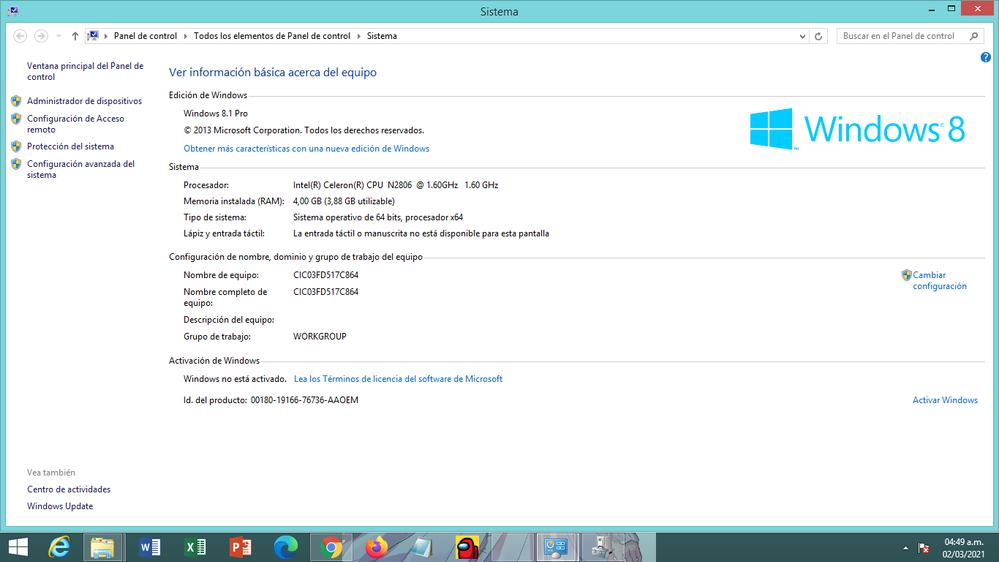Select the Control Panel taskbar button

tap(556, 547)
